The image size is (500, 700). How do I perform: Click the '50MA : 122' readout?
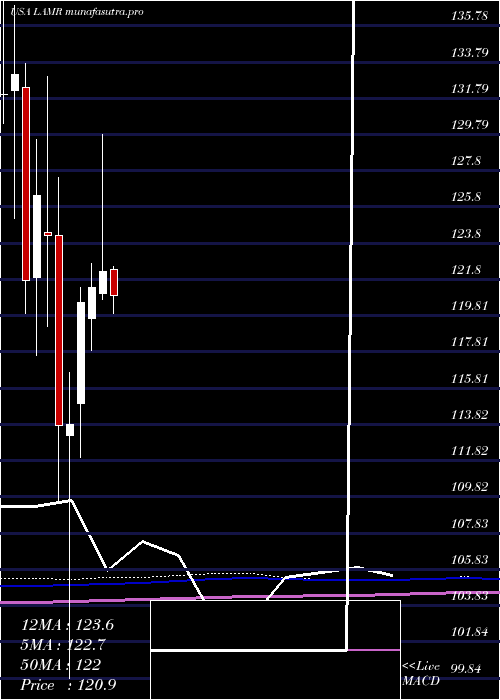pyautogui.click(x=61, y=665)
